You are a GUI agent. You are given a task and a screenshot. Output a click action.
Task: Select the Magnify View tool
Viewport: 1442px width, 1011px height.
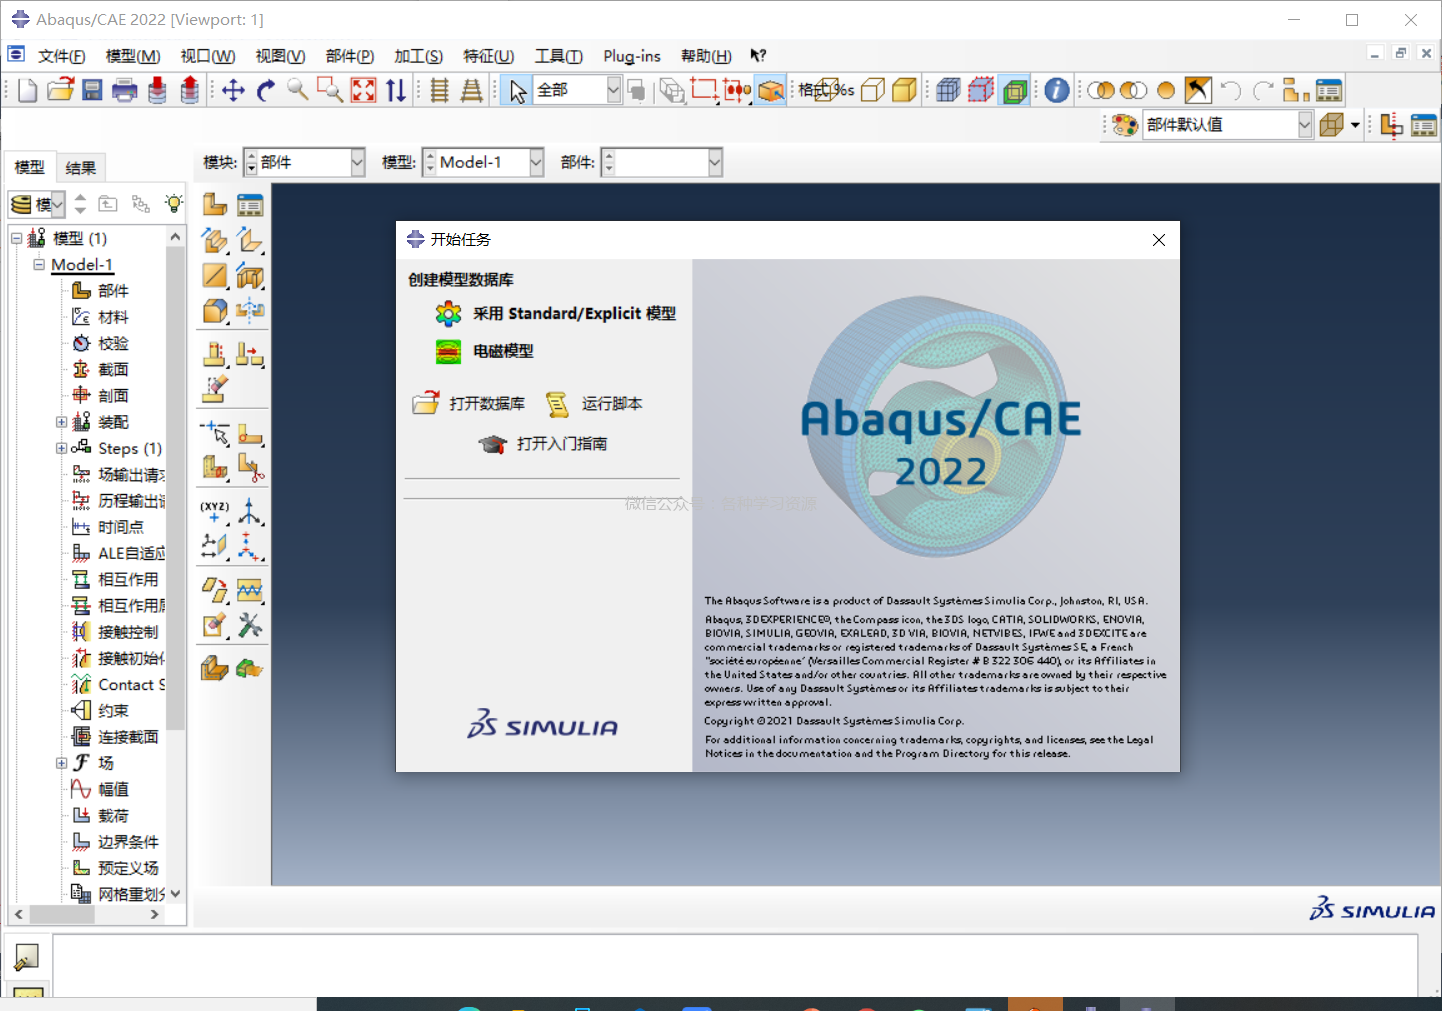tap(297, 90)
